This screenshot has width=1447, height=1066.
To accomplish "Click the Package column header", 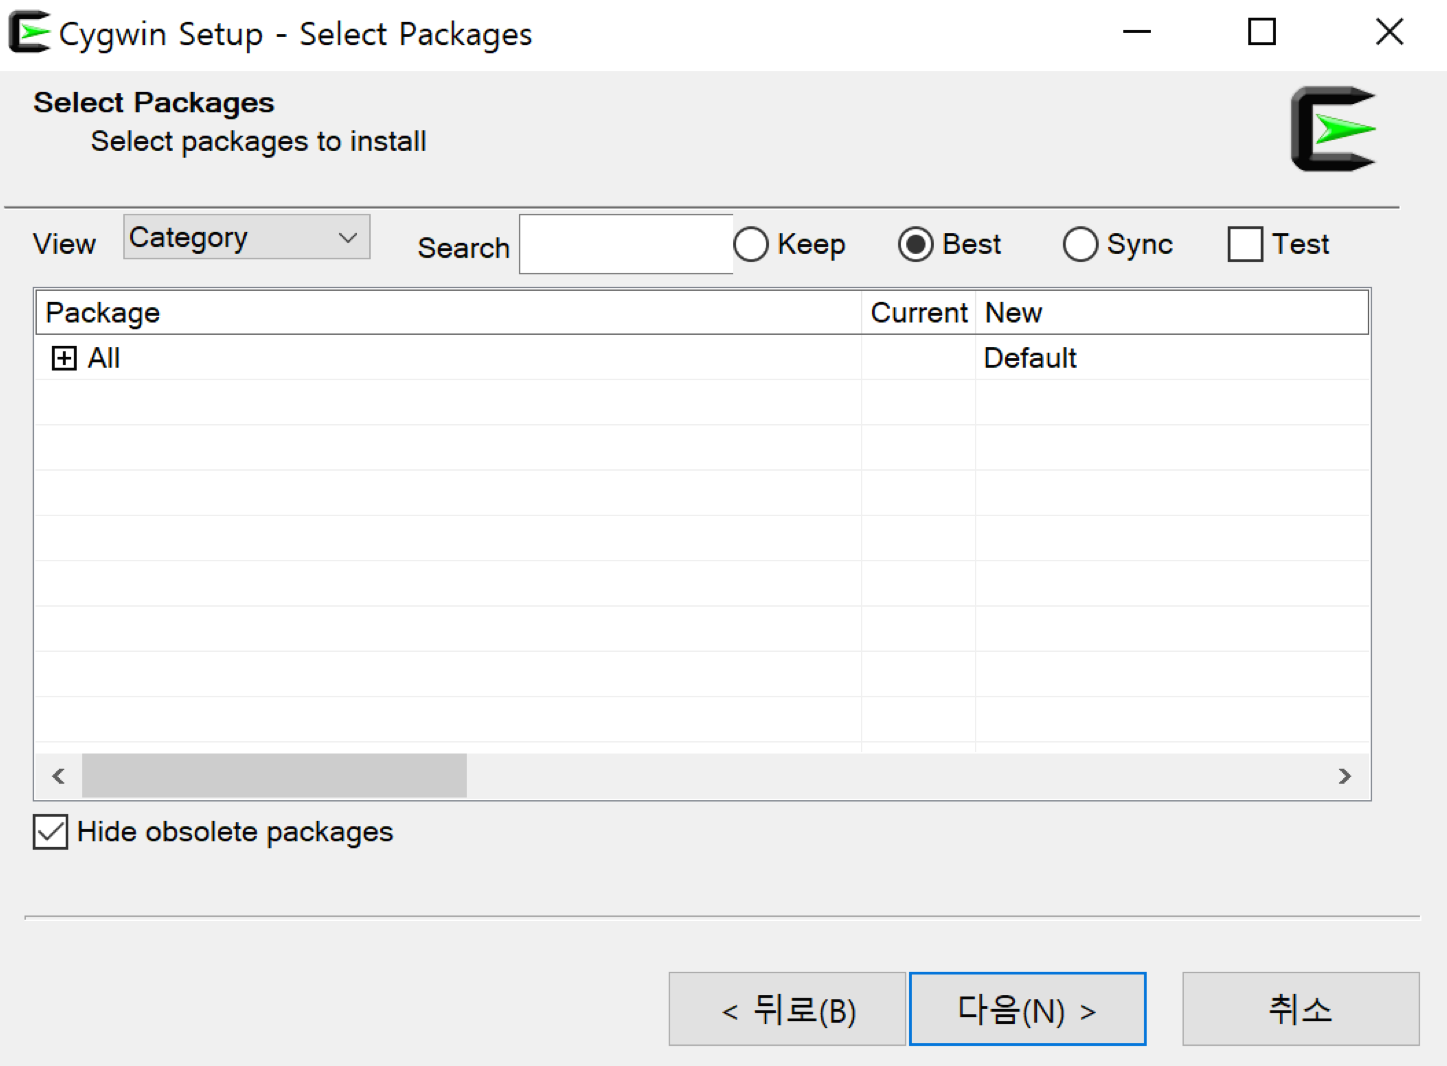I will click(x=448, y=313).
